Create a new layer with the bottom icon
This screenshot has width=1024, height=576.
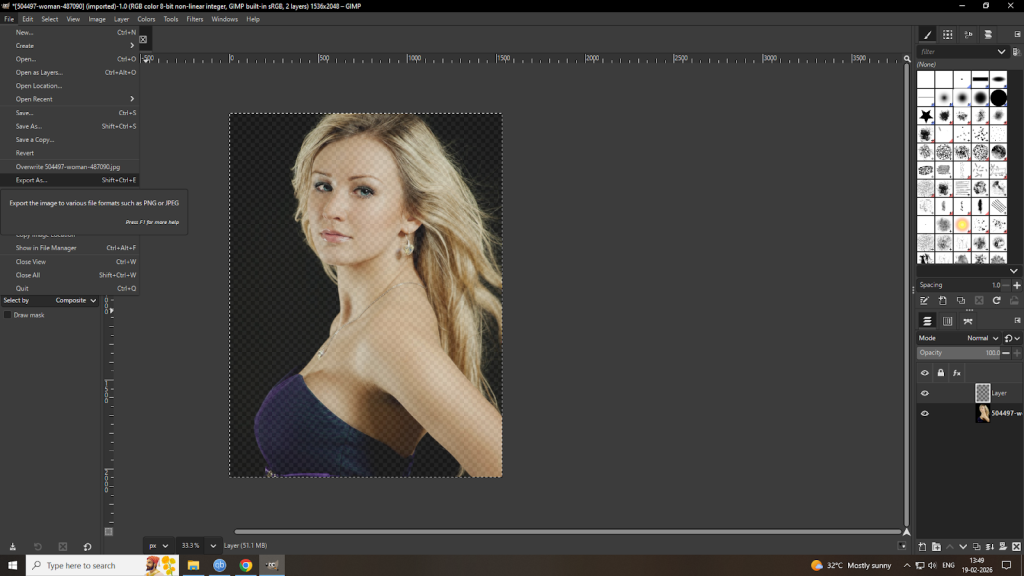click(x=922, y=546)
